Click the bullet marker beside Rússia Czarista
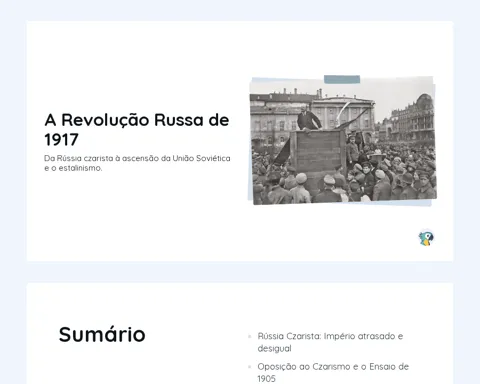The height and width of the screenshot is (384, 480). 250,336
